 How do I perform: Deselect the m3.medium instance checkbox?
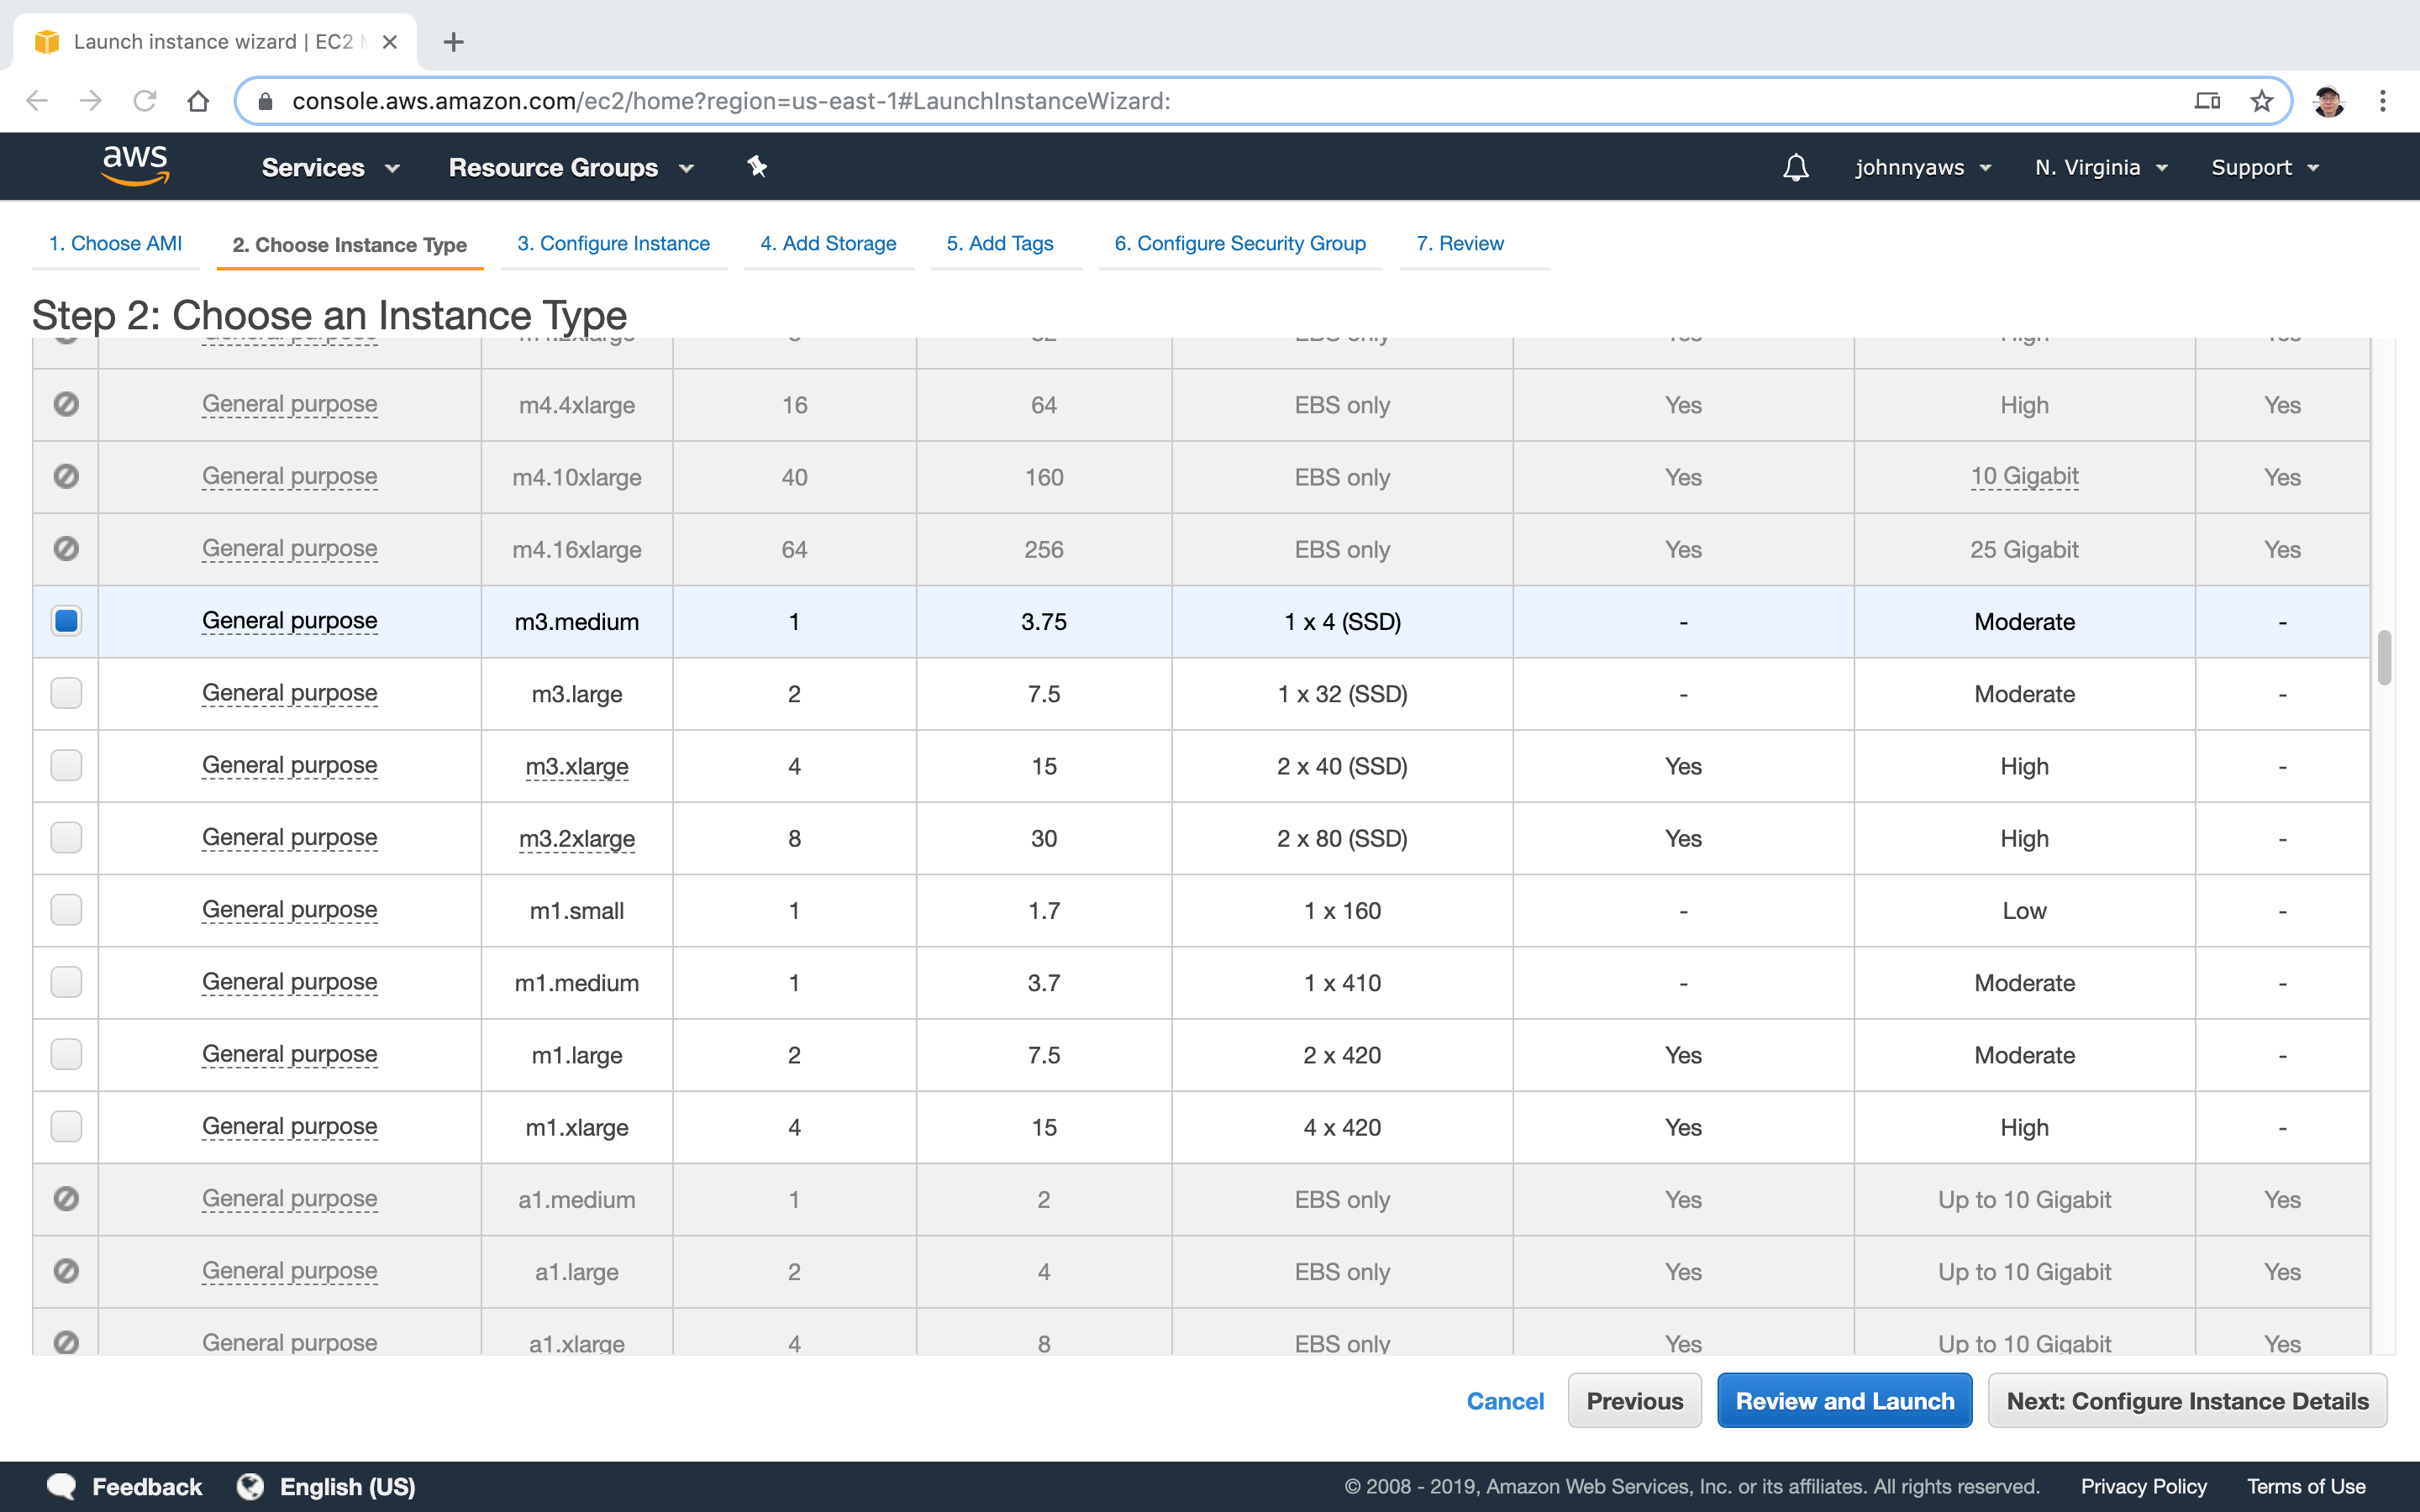point(66,621)
